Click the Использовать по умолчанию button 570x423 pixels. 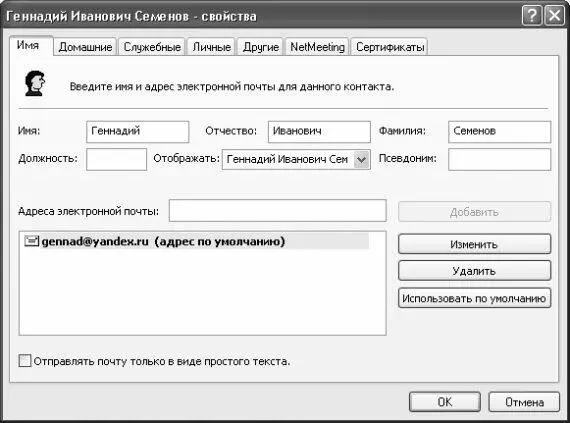[474, 298]
